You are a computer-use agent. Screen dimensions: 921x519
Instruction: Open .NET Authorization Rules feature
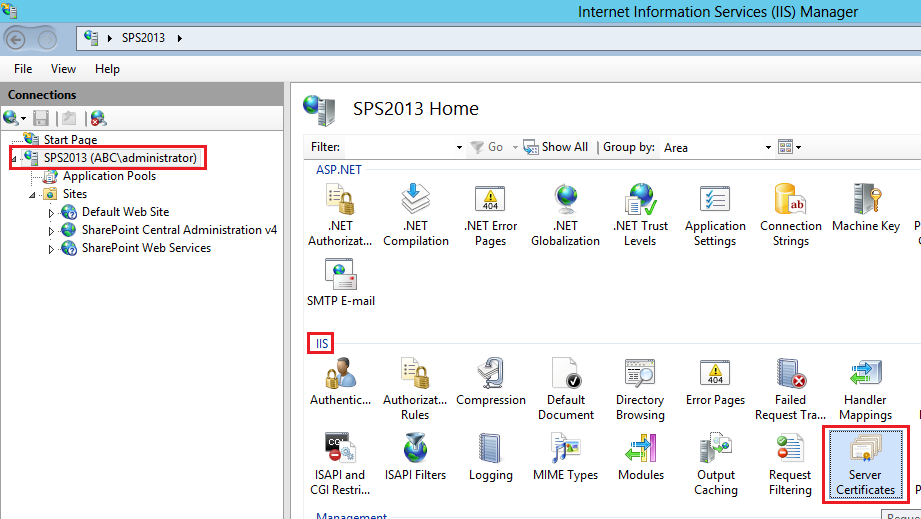[340, 215]
